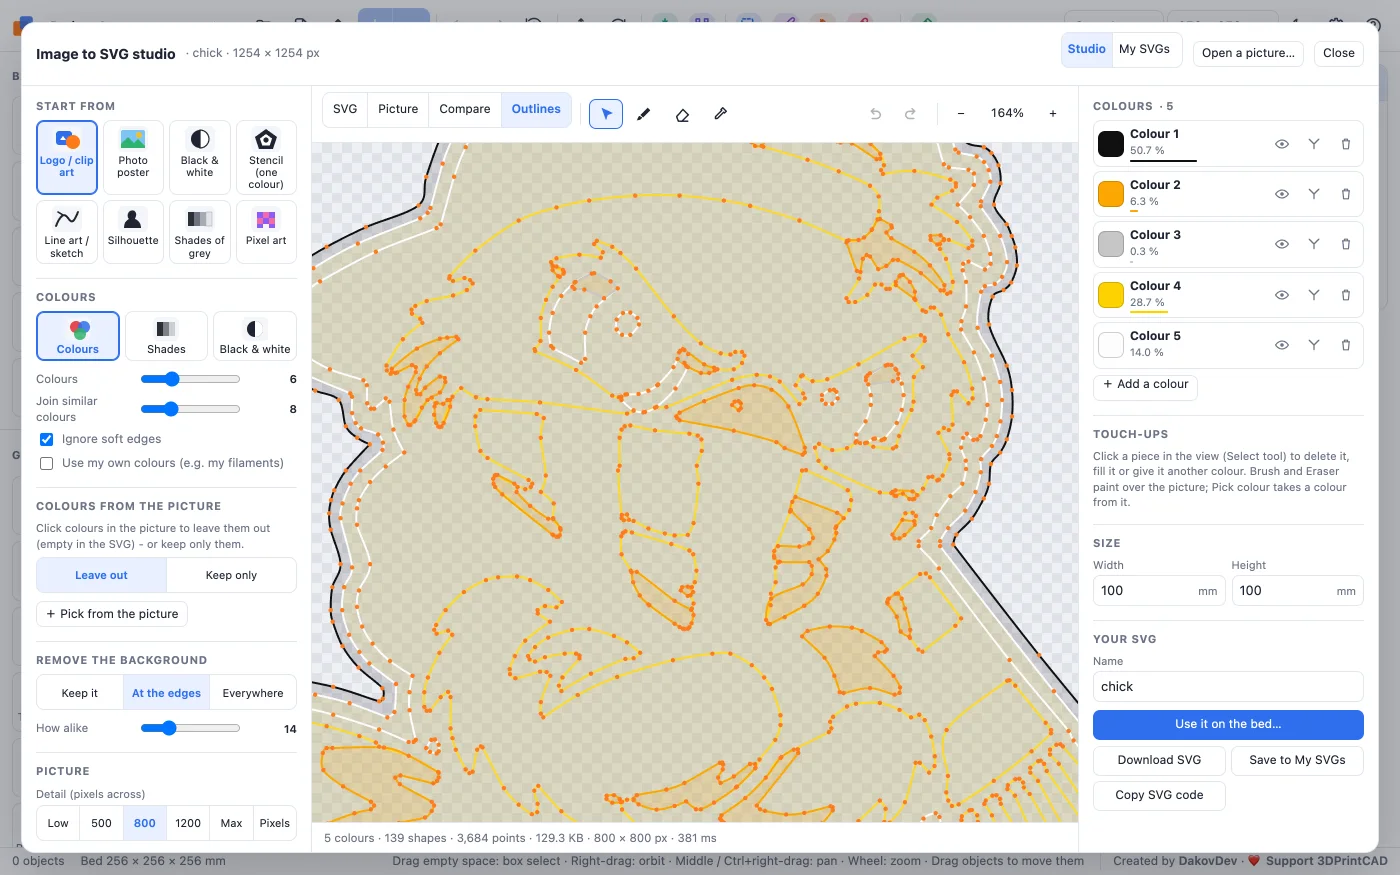
Task: Click the Y-shaped icon for Colour 2
Action: click(1314, 194)
